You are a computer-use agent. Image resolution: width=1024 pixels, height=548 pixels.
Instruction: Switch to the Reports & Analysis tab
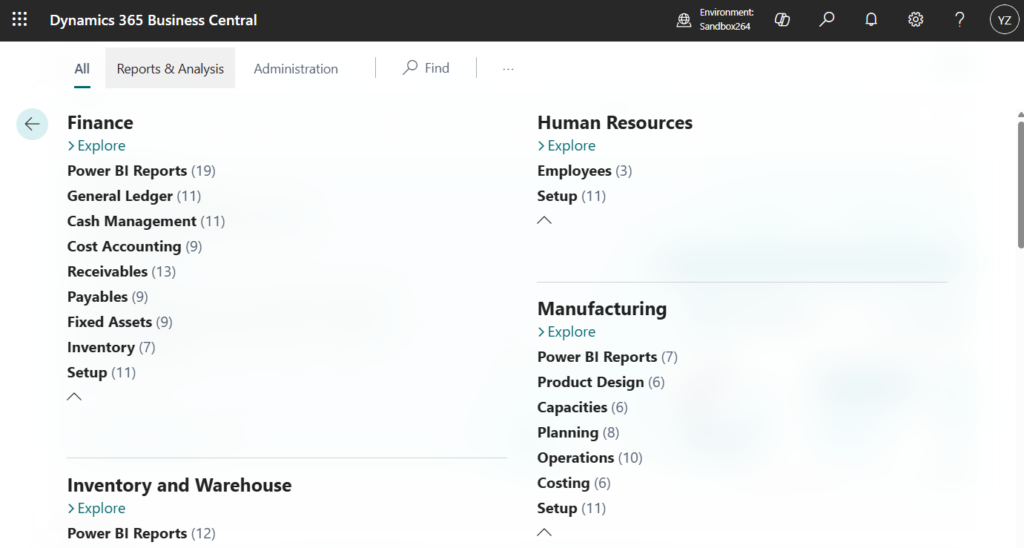(170, 69)
